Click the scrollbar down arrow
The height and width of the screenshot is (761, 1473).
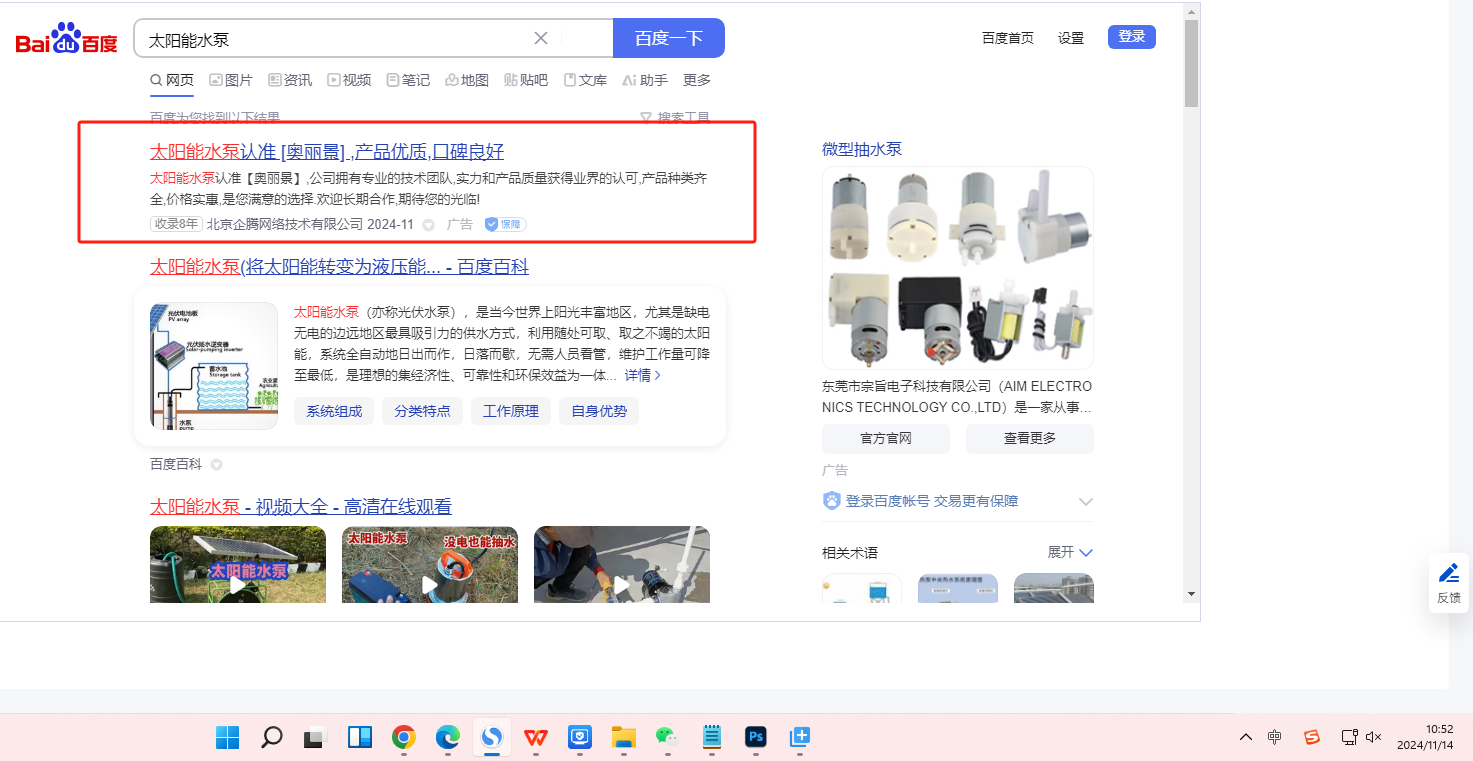click(x=1191, y=594)
